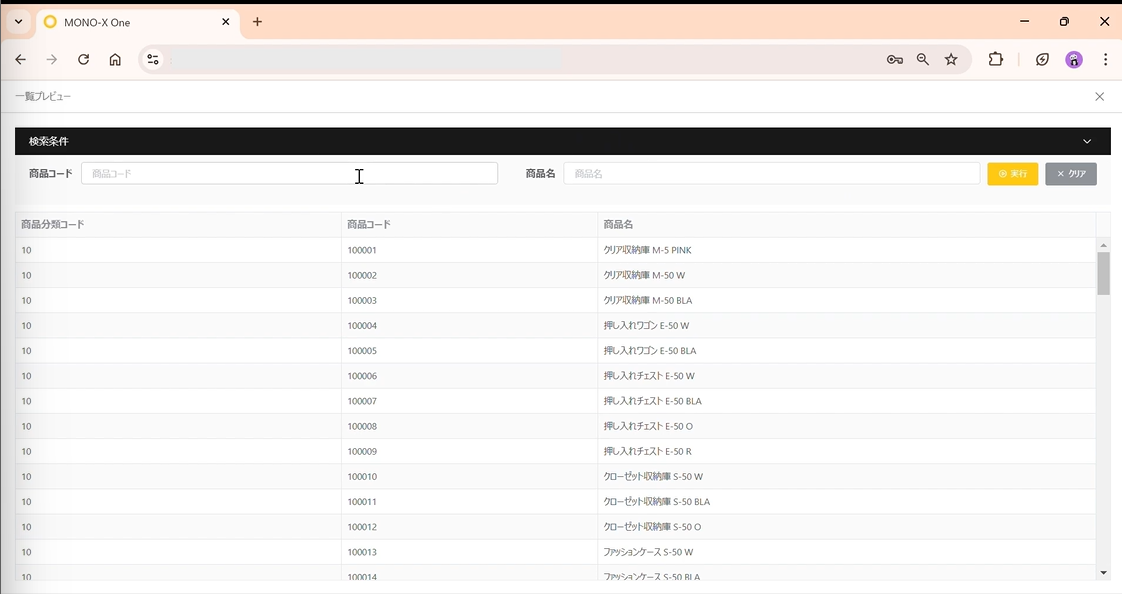Open the Chrome three-dot menu

[x=1106, y=59]
